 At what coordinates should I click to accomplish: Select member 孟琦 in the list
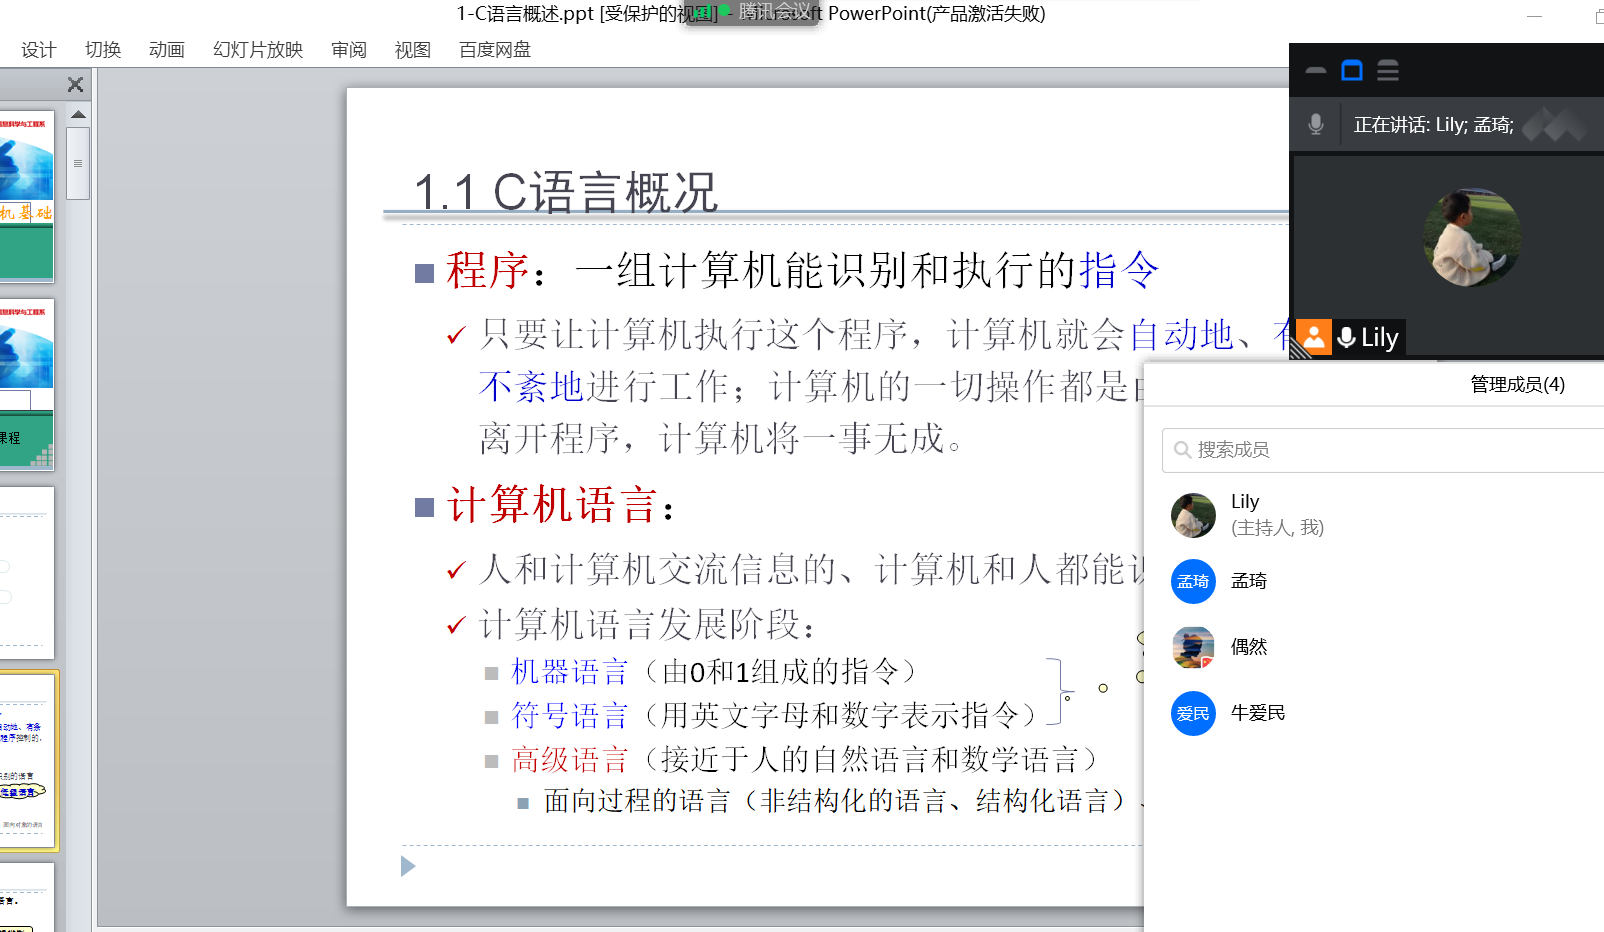point(1249,581)
